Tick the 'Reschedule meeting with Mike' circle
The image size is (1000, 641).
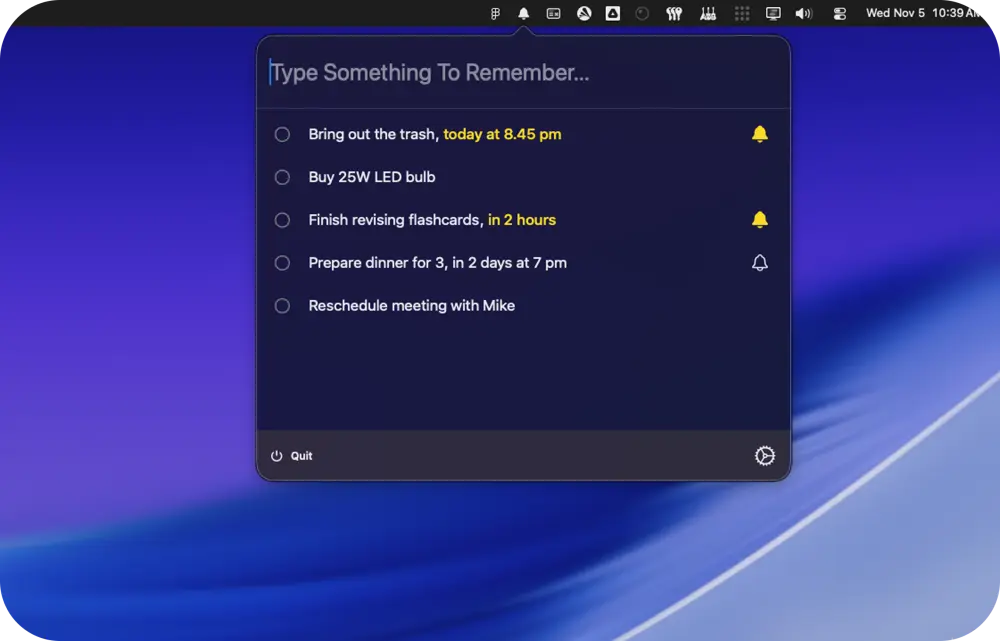click(282, 306)
